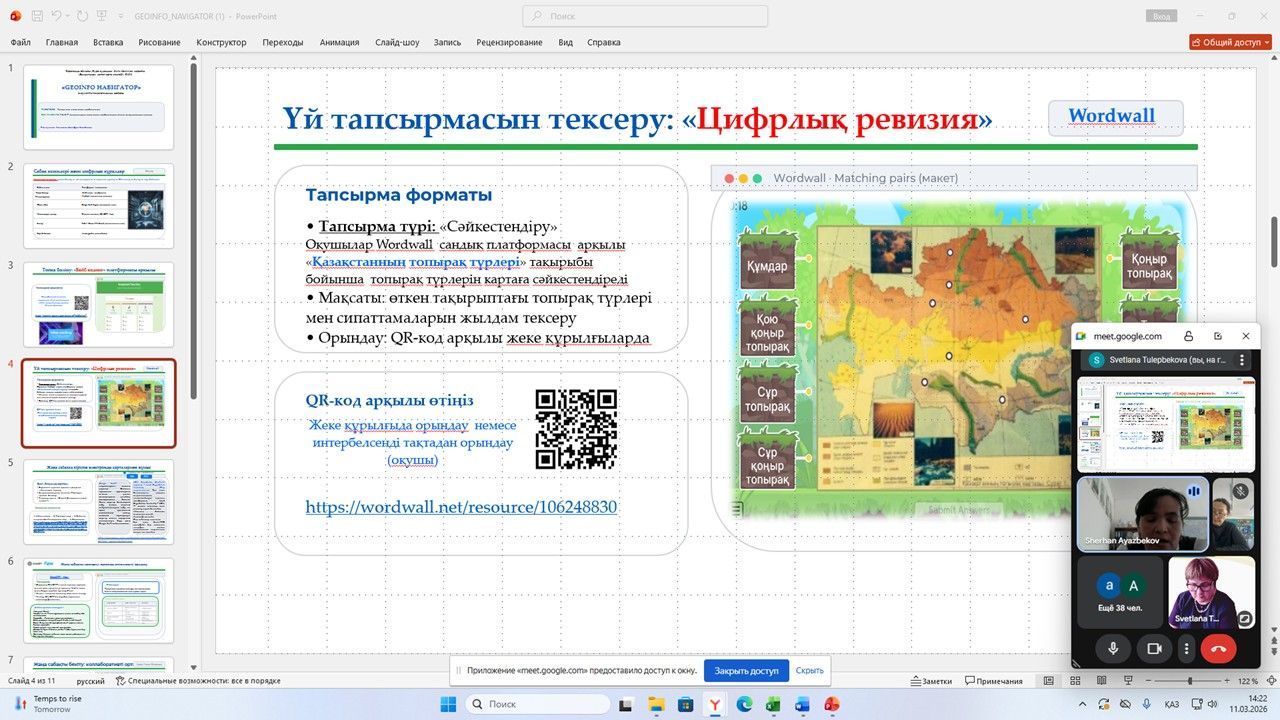Start slideshow from status bar icon

click(1126, 681)
